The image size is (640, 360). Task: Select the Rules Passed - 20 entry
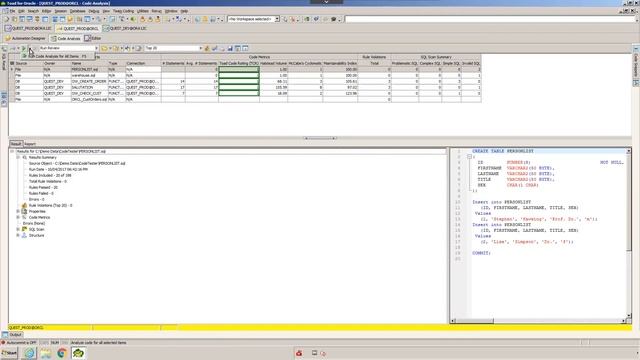tap(43, 187)
